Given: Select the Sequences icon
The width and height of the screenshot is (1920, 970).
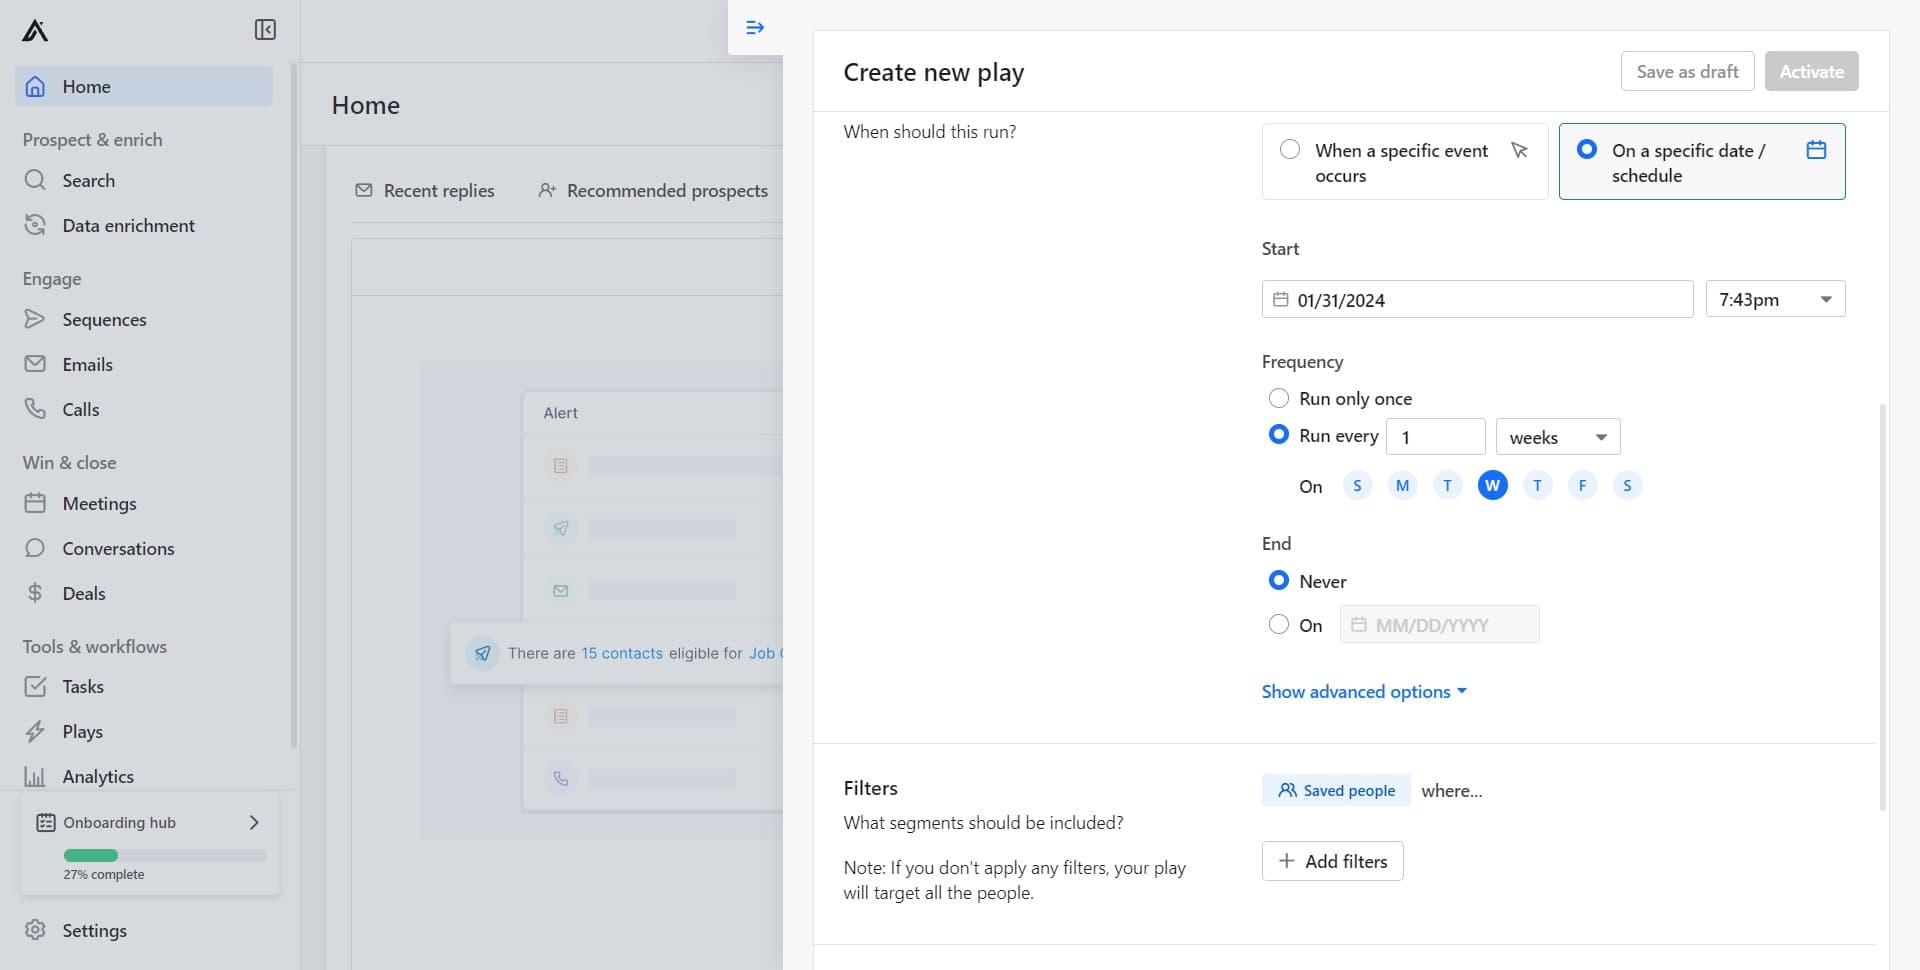Looking at the screenshot, I should (35, 319).
